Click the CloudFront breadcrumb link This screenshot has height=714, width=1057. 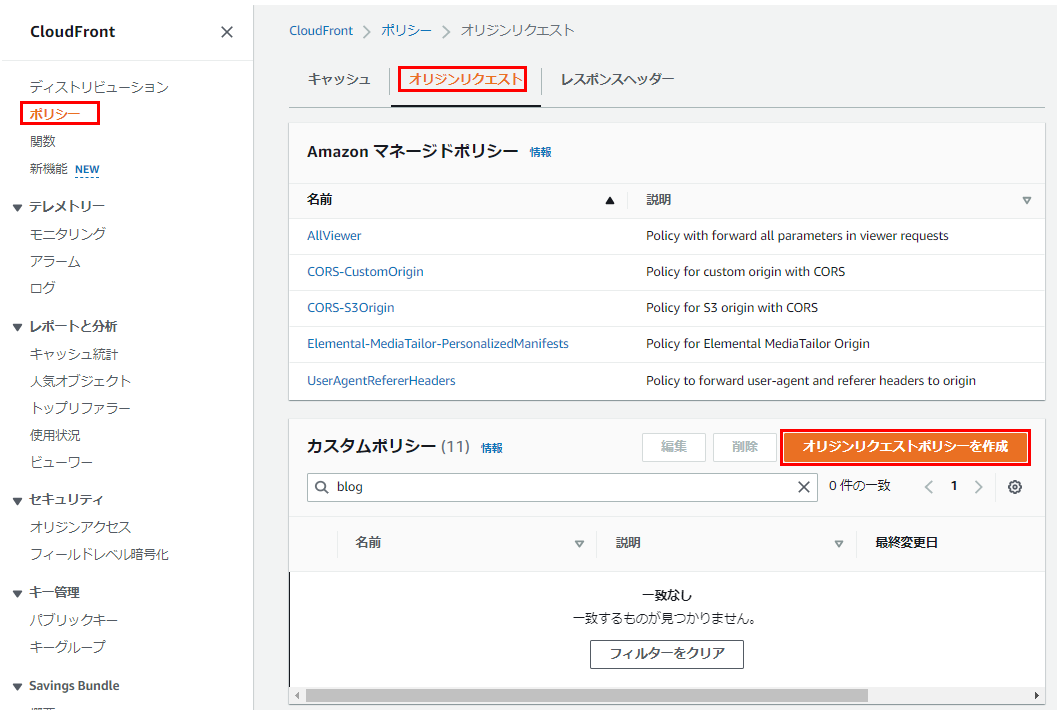coord(321,31)
